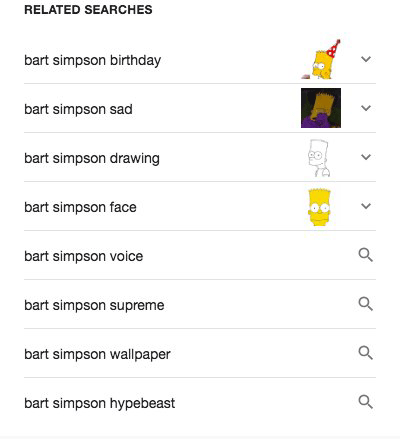Open the yellow Bart face thumbnail

(x=319, y=207)
